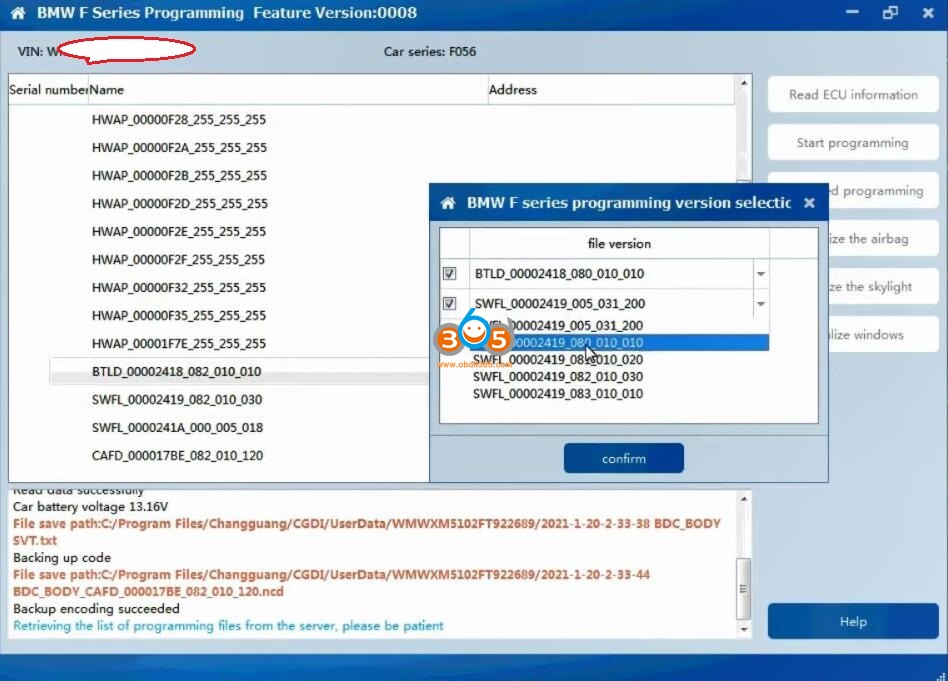The height and width of the screenshot is (681, 948).
Task: Click log panel scrollbar down arrow
Action: (744, 629)
